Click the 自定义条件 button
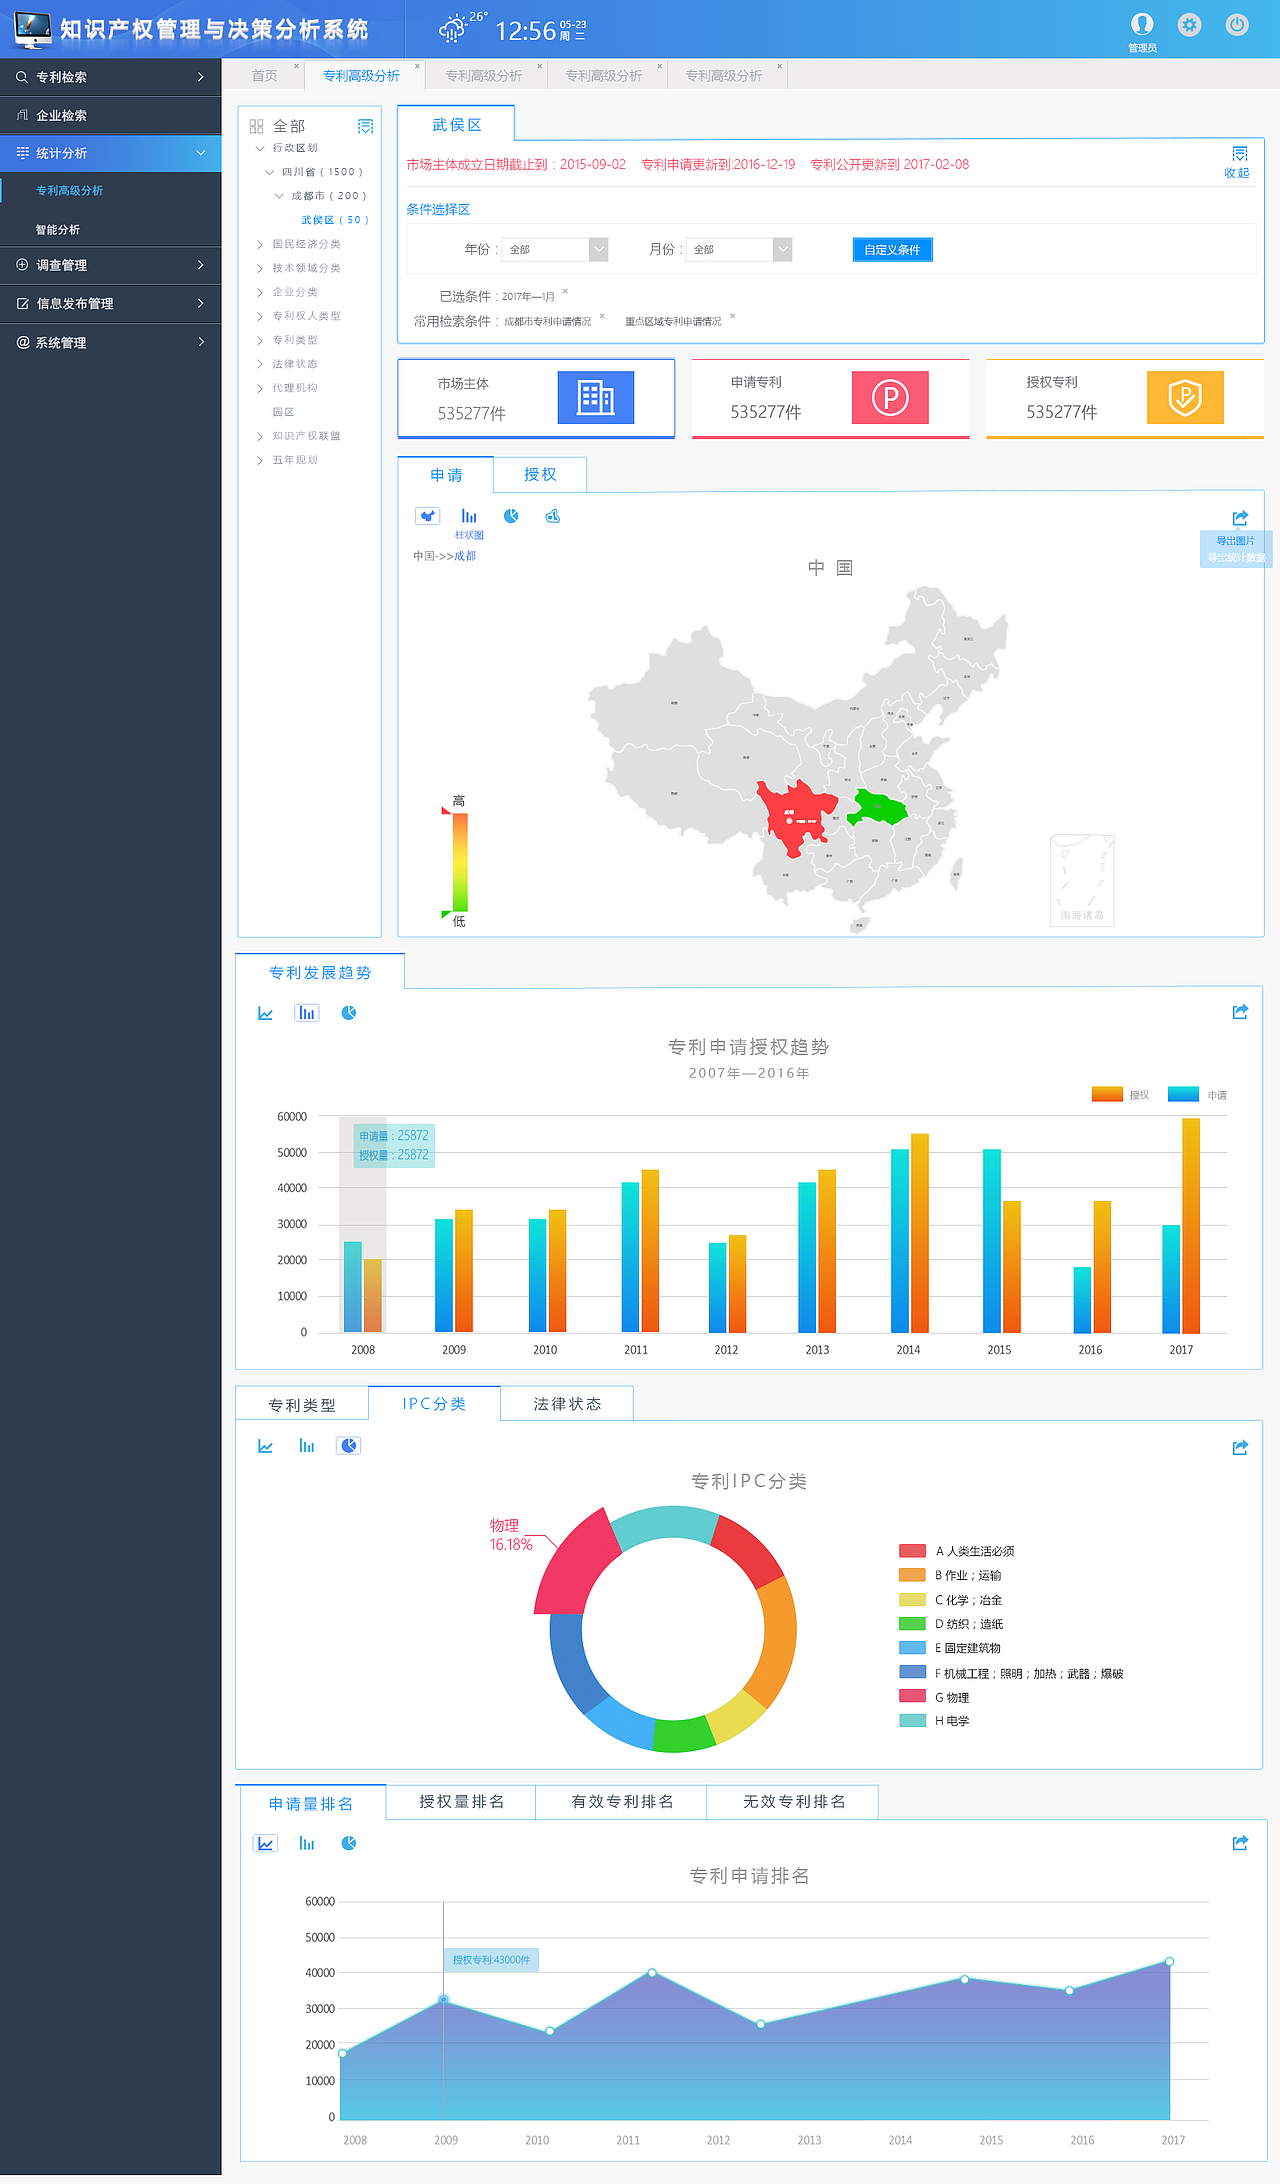 [x=892, y=250]
